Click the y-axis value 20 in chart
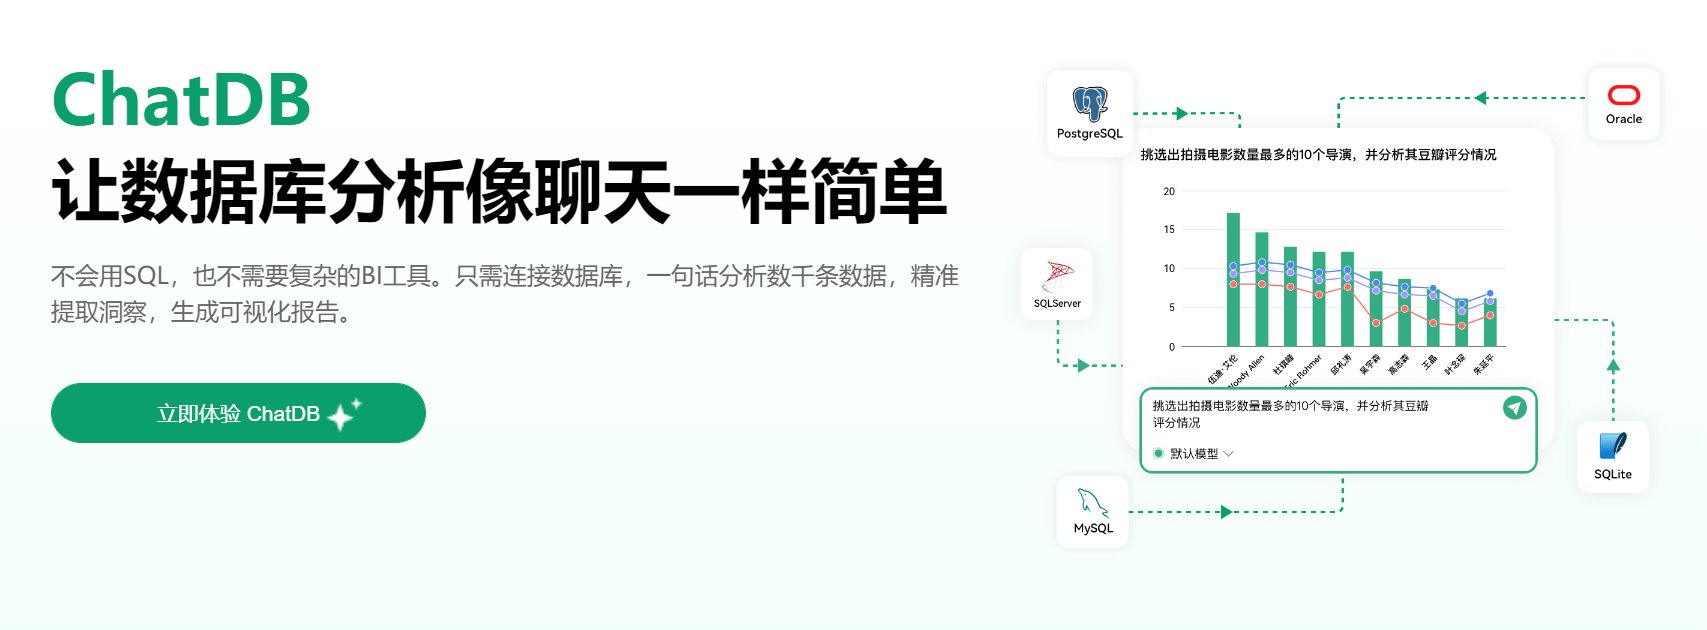Screen dimensions: 1707x630 [1169, 191]
